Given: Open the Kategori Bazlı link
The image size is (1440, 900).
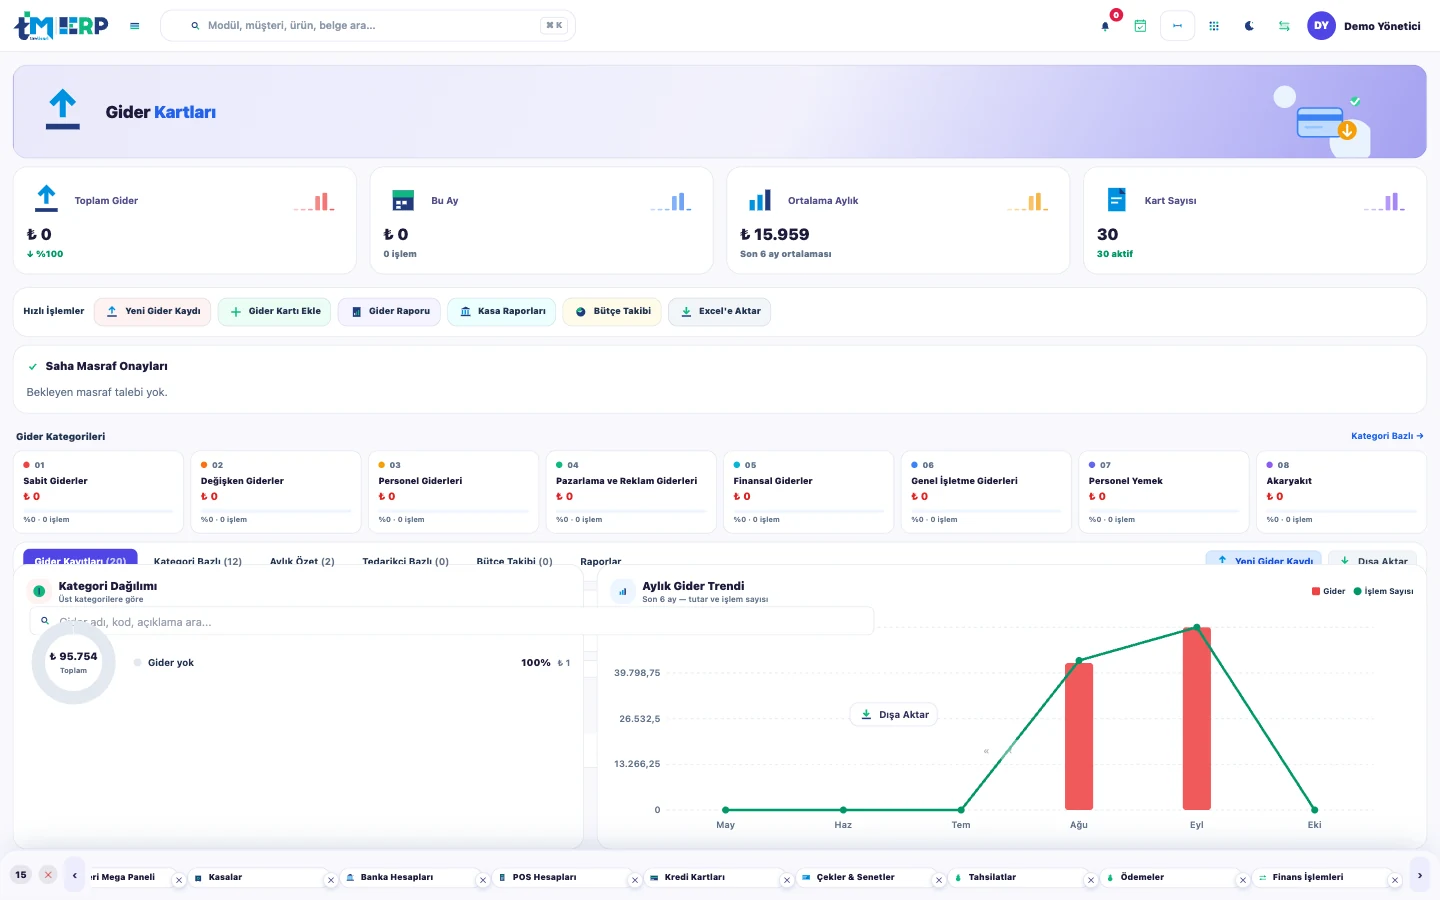Looking at the screenshot, I should point(1387,436).
